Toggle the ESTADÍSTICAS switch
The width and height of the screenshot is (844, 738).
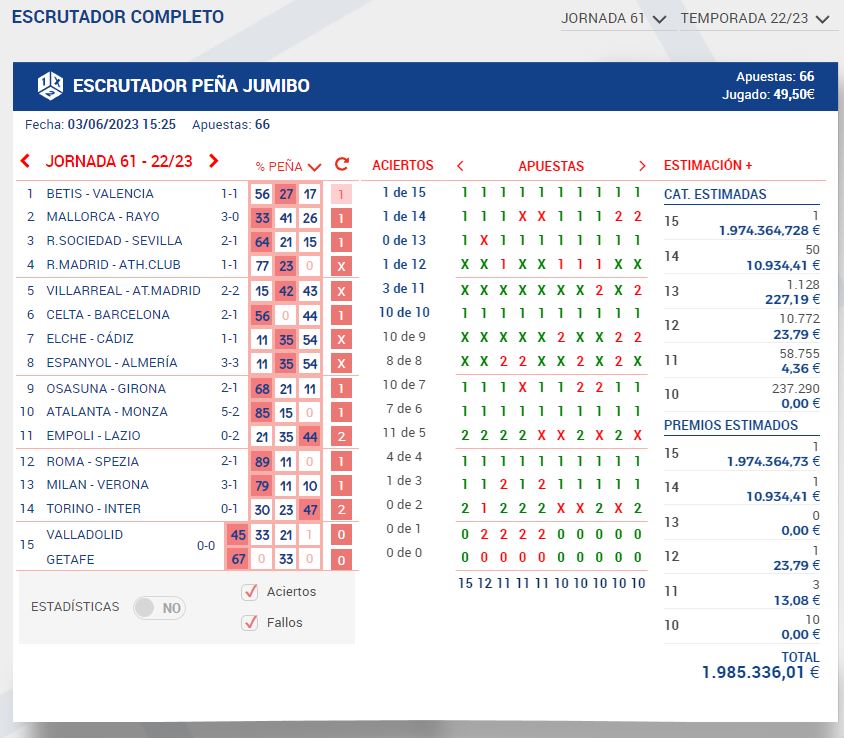click(x=159, y=608)
